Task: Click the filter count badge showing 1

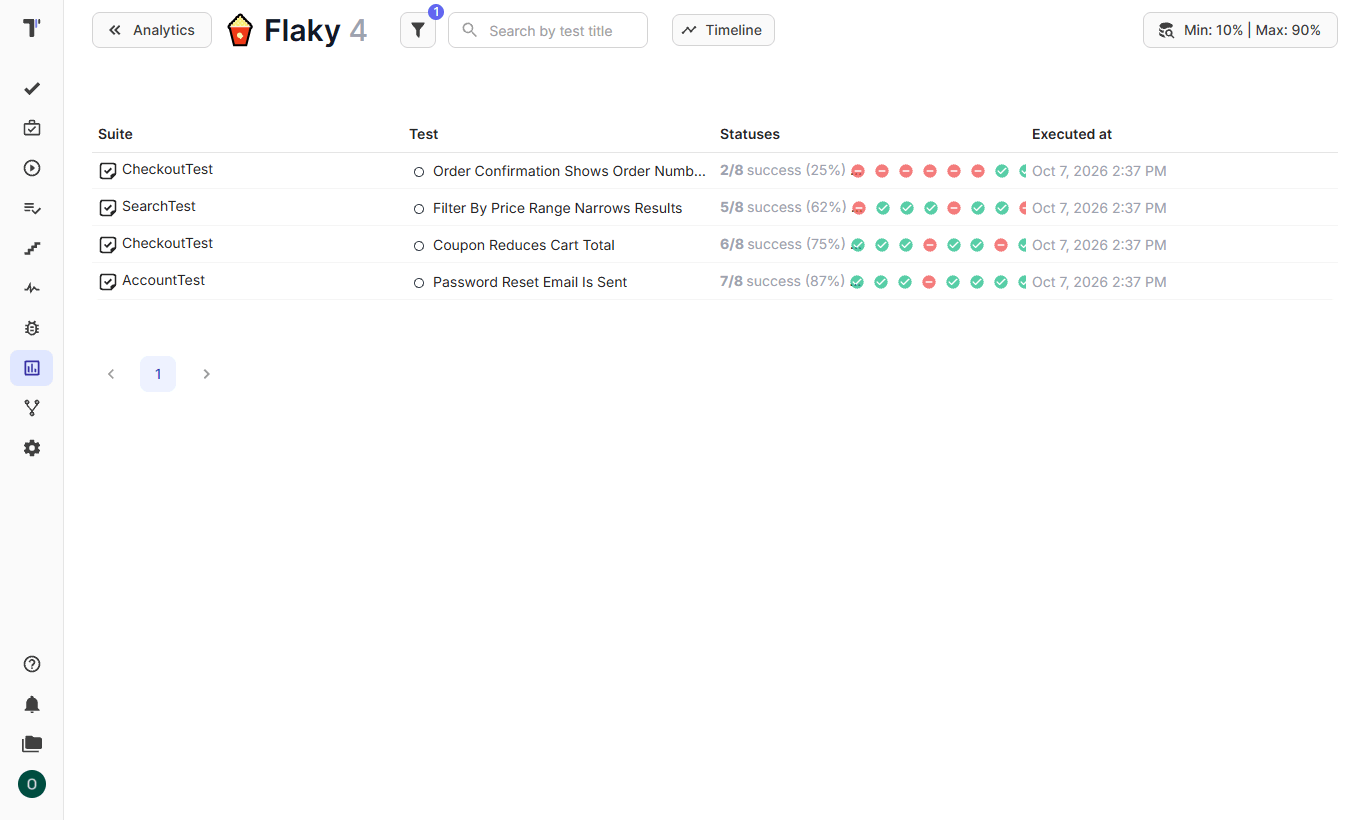Action: 436,12
